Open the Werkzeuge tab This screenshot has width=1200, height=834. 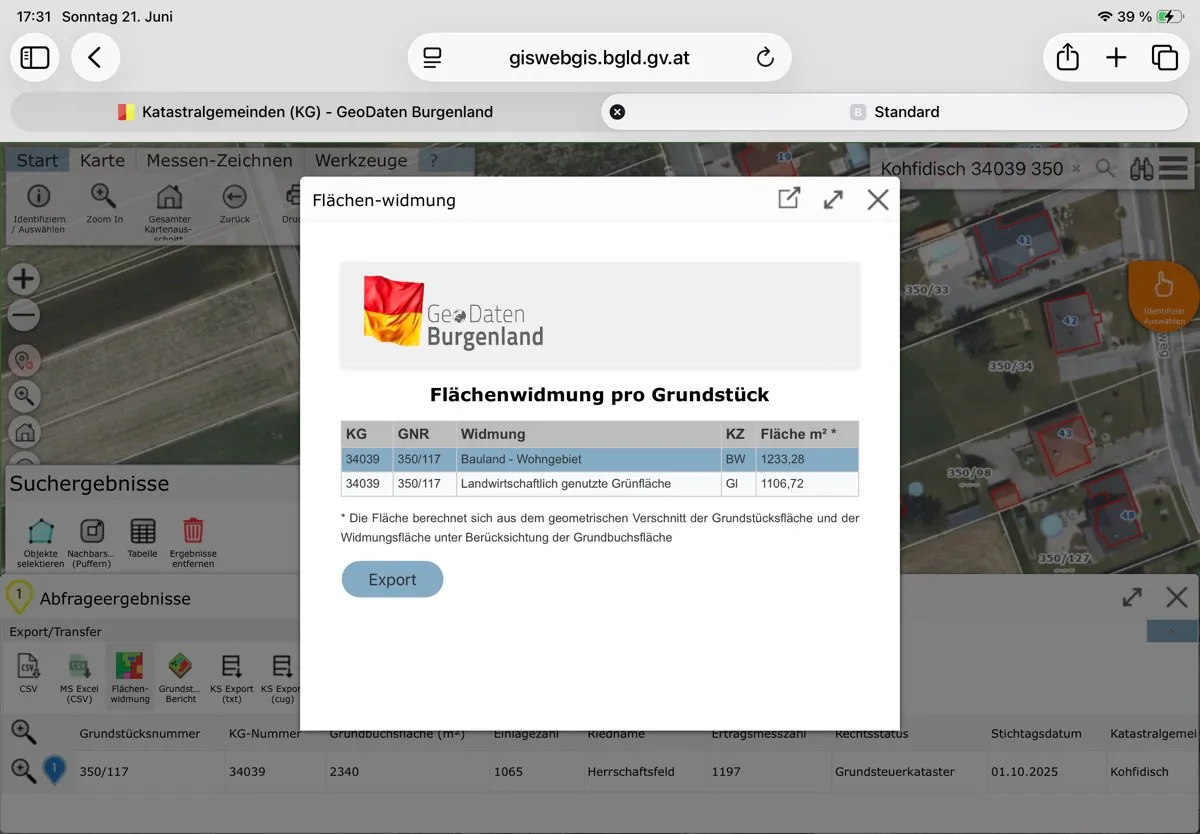point(361,160)
